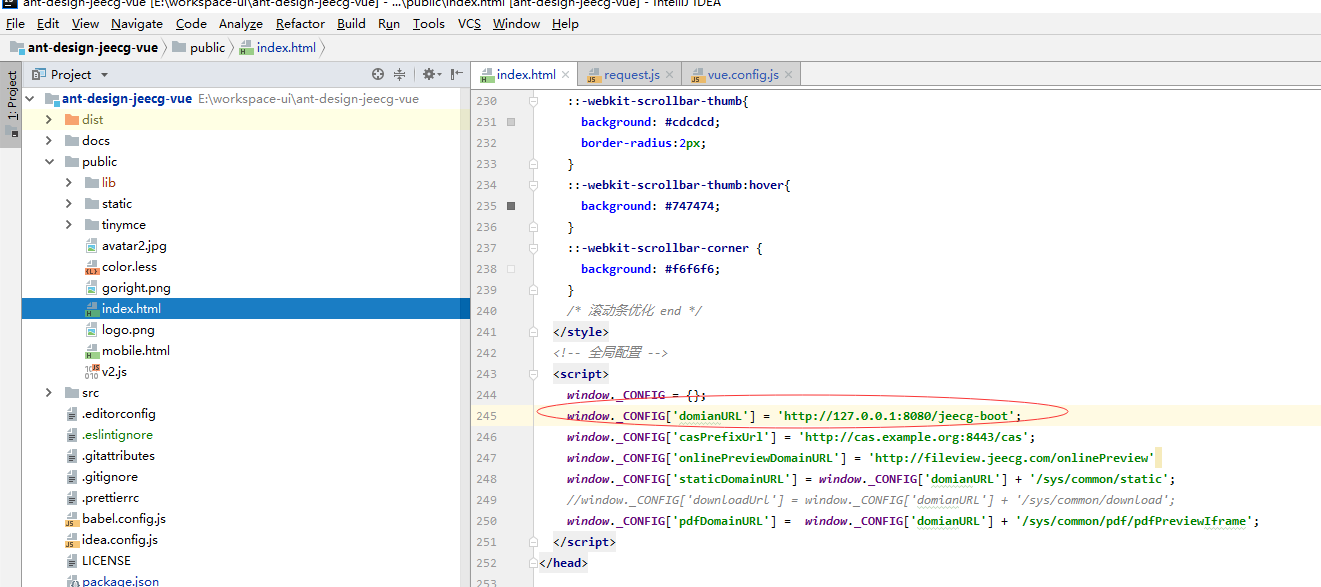Viewport: 1321px width, 587px height.
Task: Click the #747474 gutter color swatch
Action: (511, 206)
